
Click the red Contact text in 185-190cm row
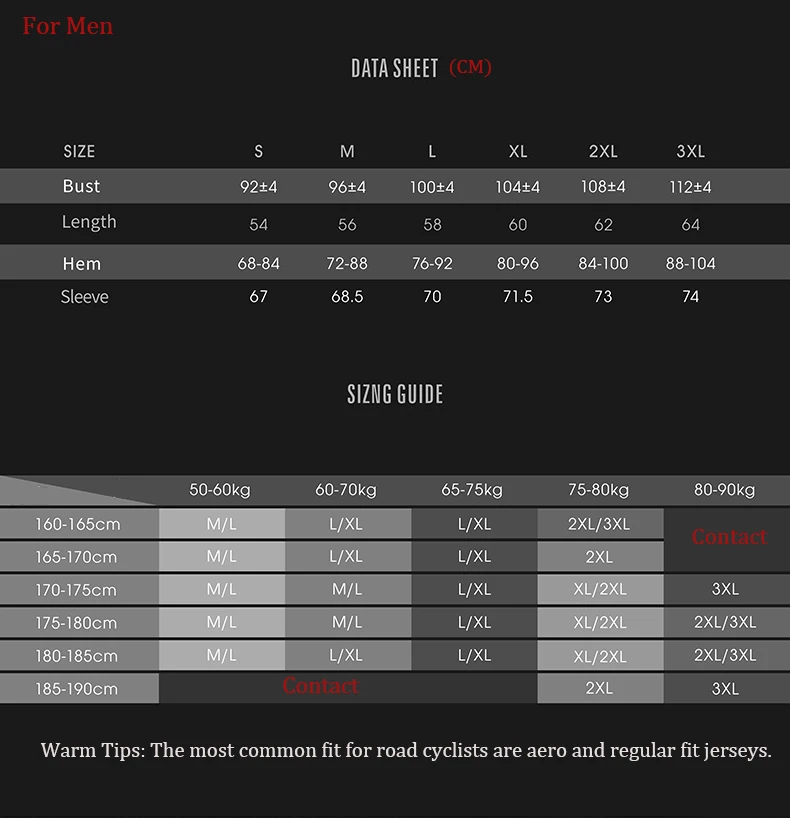pyautogui.click(x=320, y=686)
